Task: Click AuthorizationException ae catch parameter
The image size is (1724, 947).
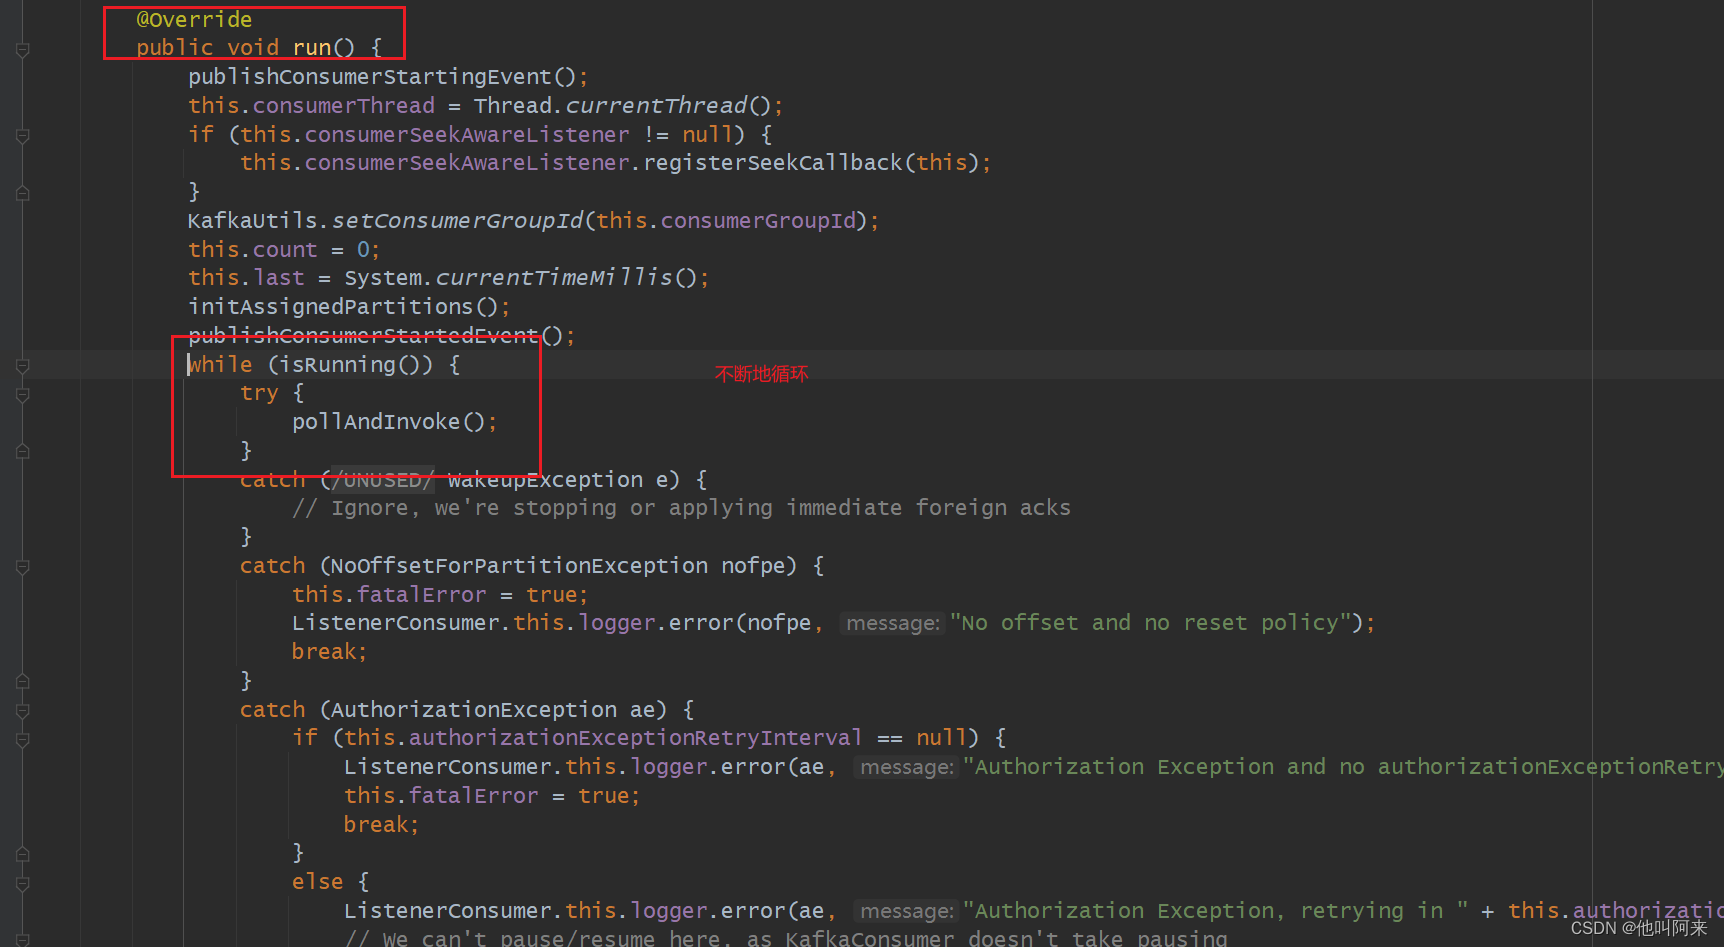Action: tap(493, 710)
